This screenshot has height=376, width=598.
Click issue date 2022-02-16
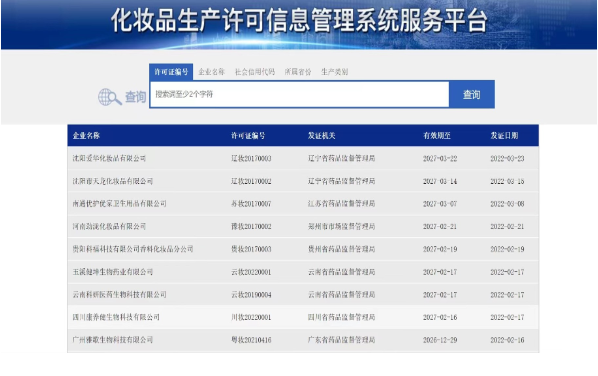(x=507, y=340)
